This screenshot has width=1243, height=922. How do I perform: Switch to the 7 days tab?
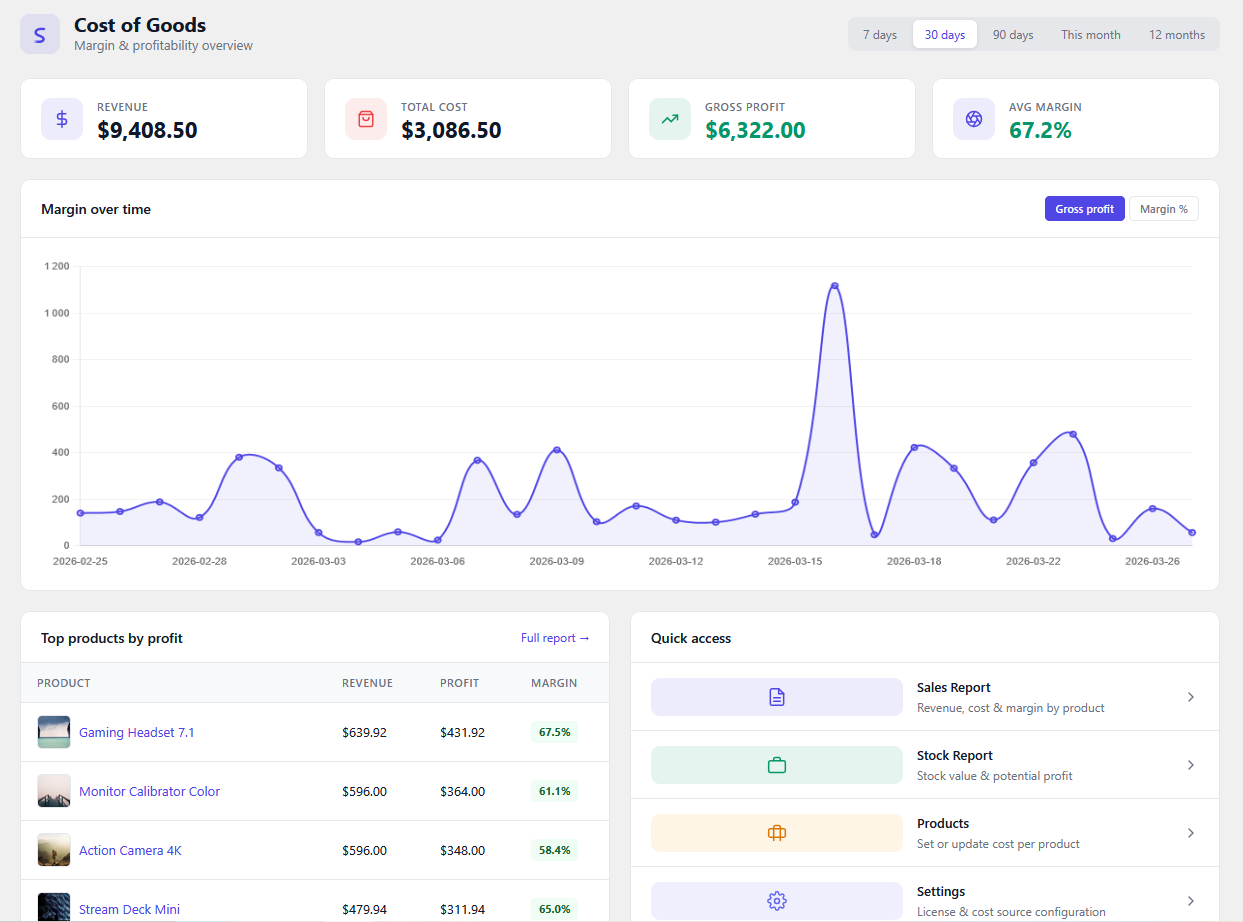(879, 34)
